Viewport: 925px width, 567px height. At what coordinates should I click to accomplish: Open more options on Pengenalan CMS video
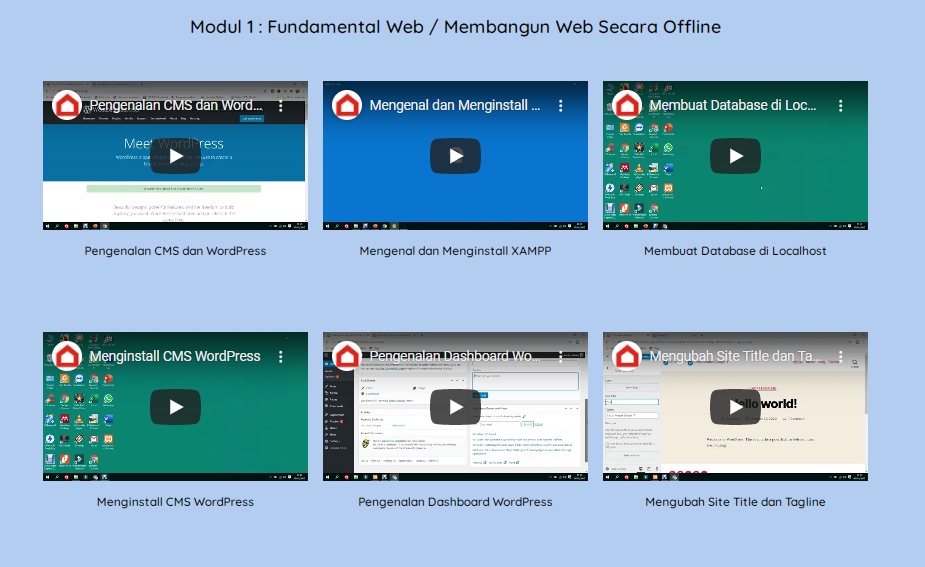tap(281, 106)
